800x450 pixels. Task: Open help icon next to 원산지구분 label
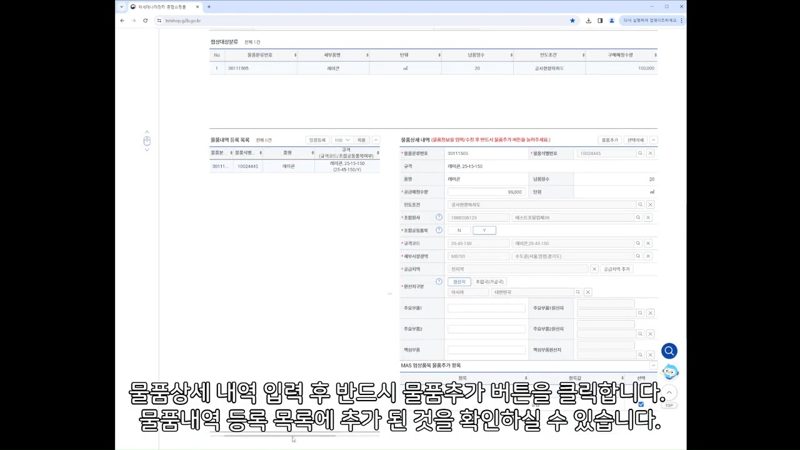coord(439,282)
